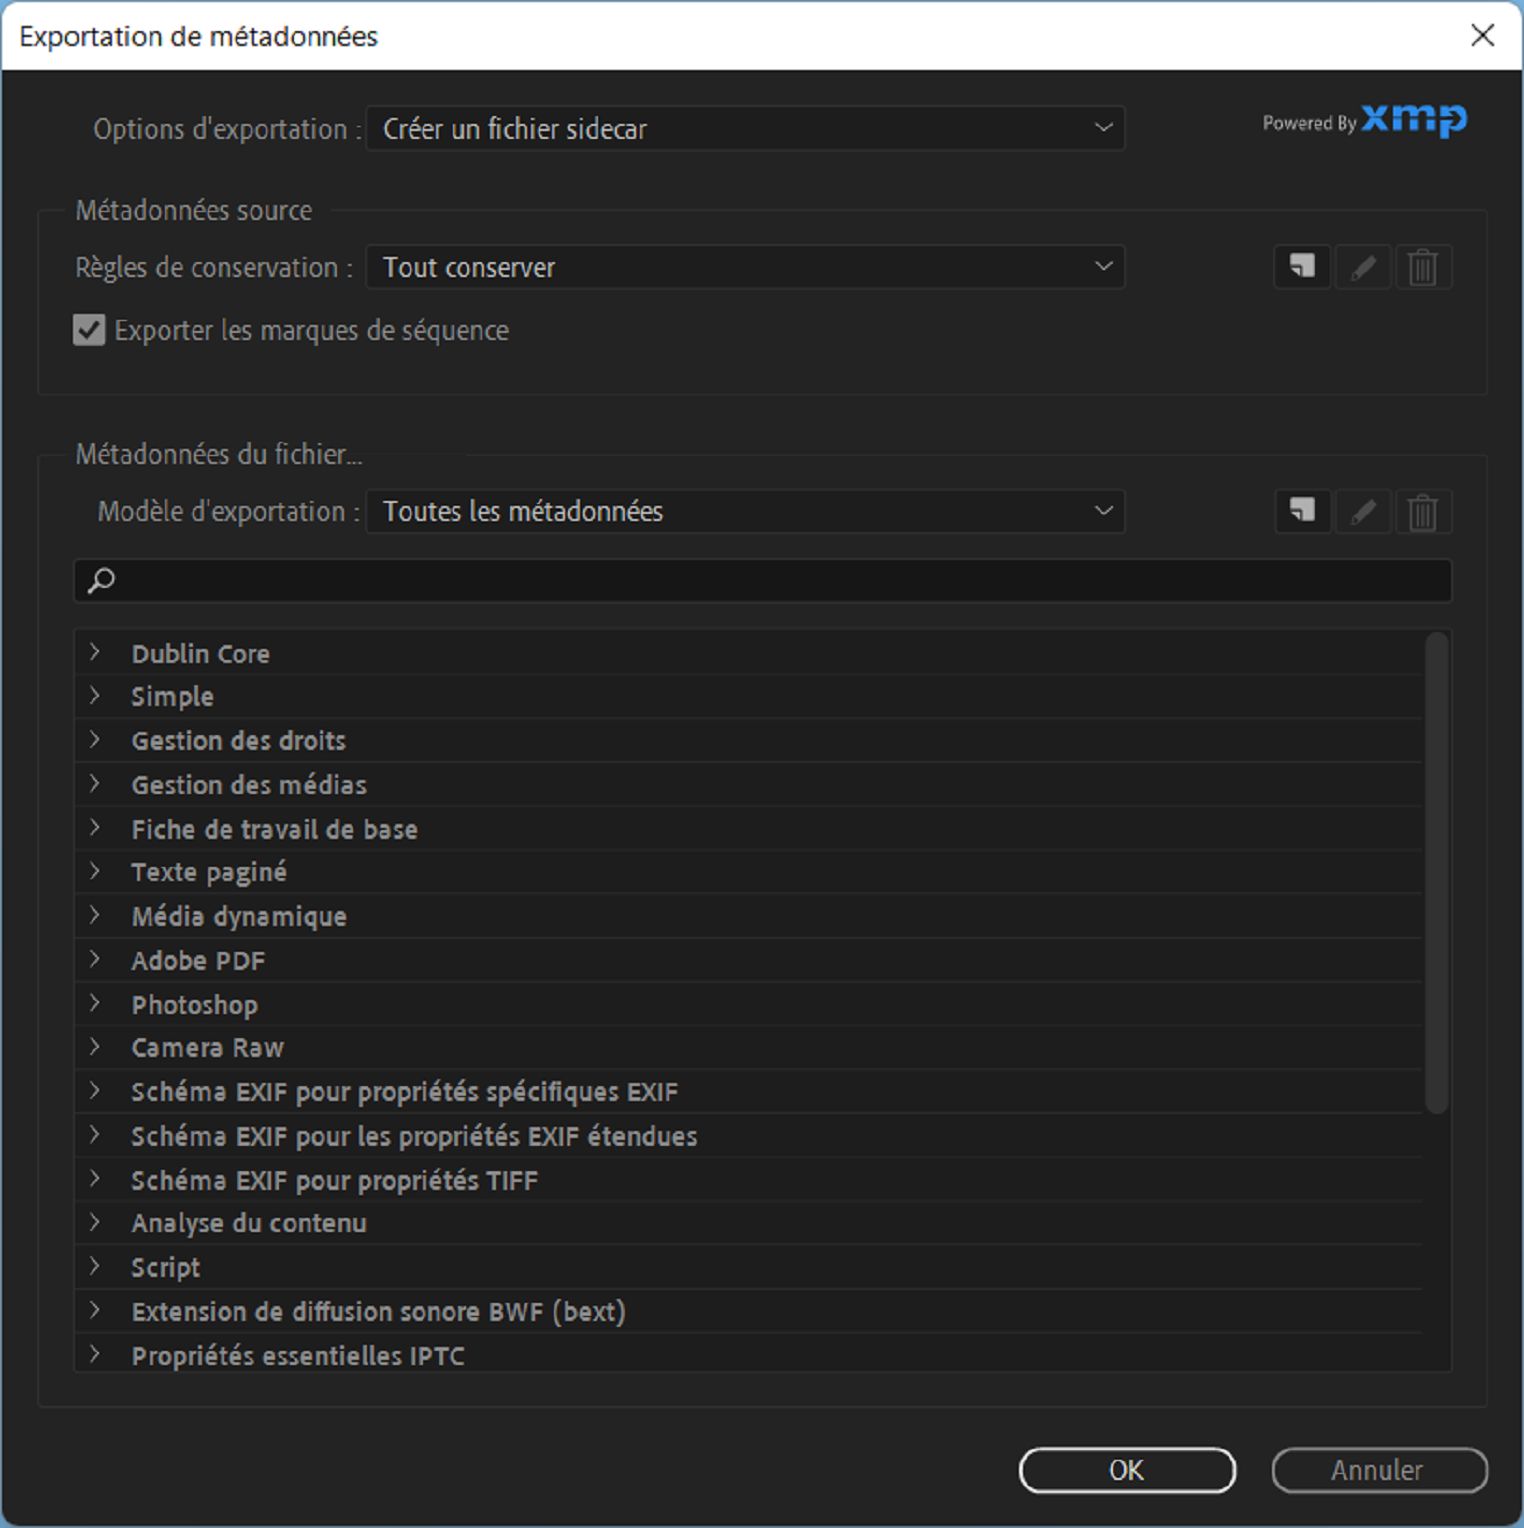Confirm export by clicking OK

point(1127,1471)
